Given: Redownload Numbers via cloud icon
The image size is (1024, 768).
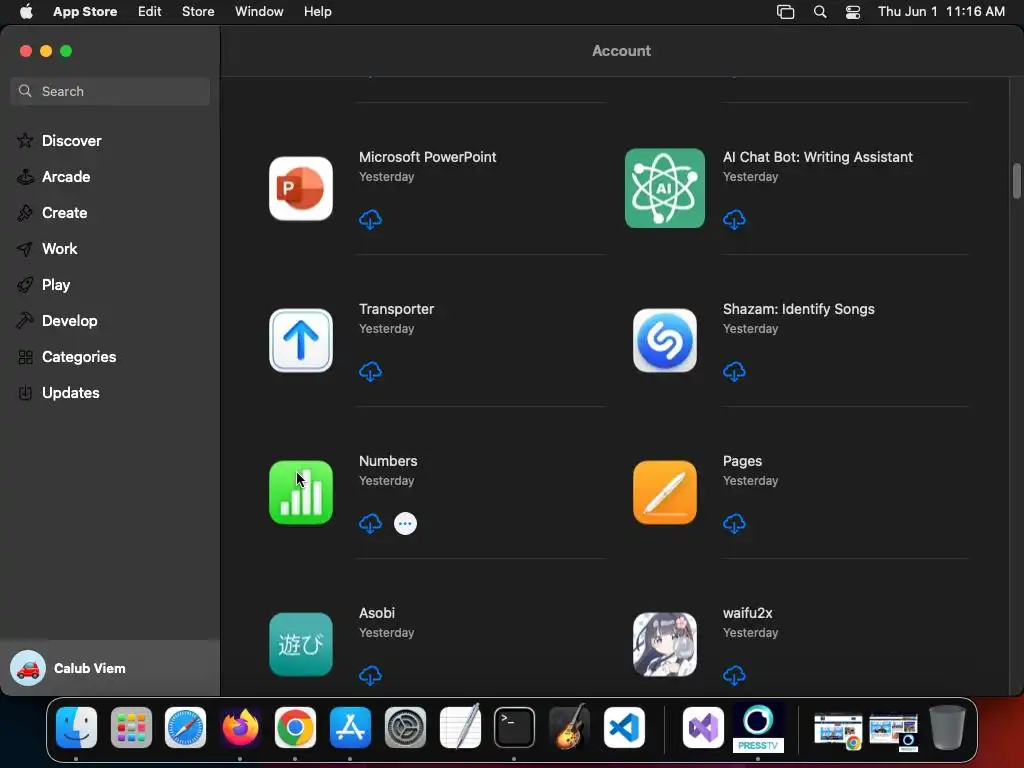Looking at the screenshot, I should 370,524.
